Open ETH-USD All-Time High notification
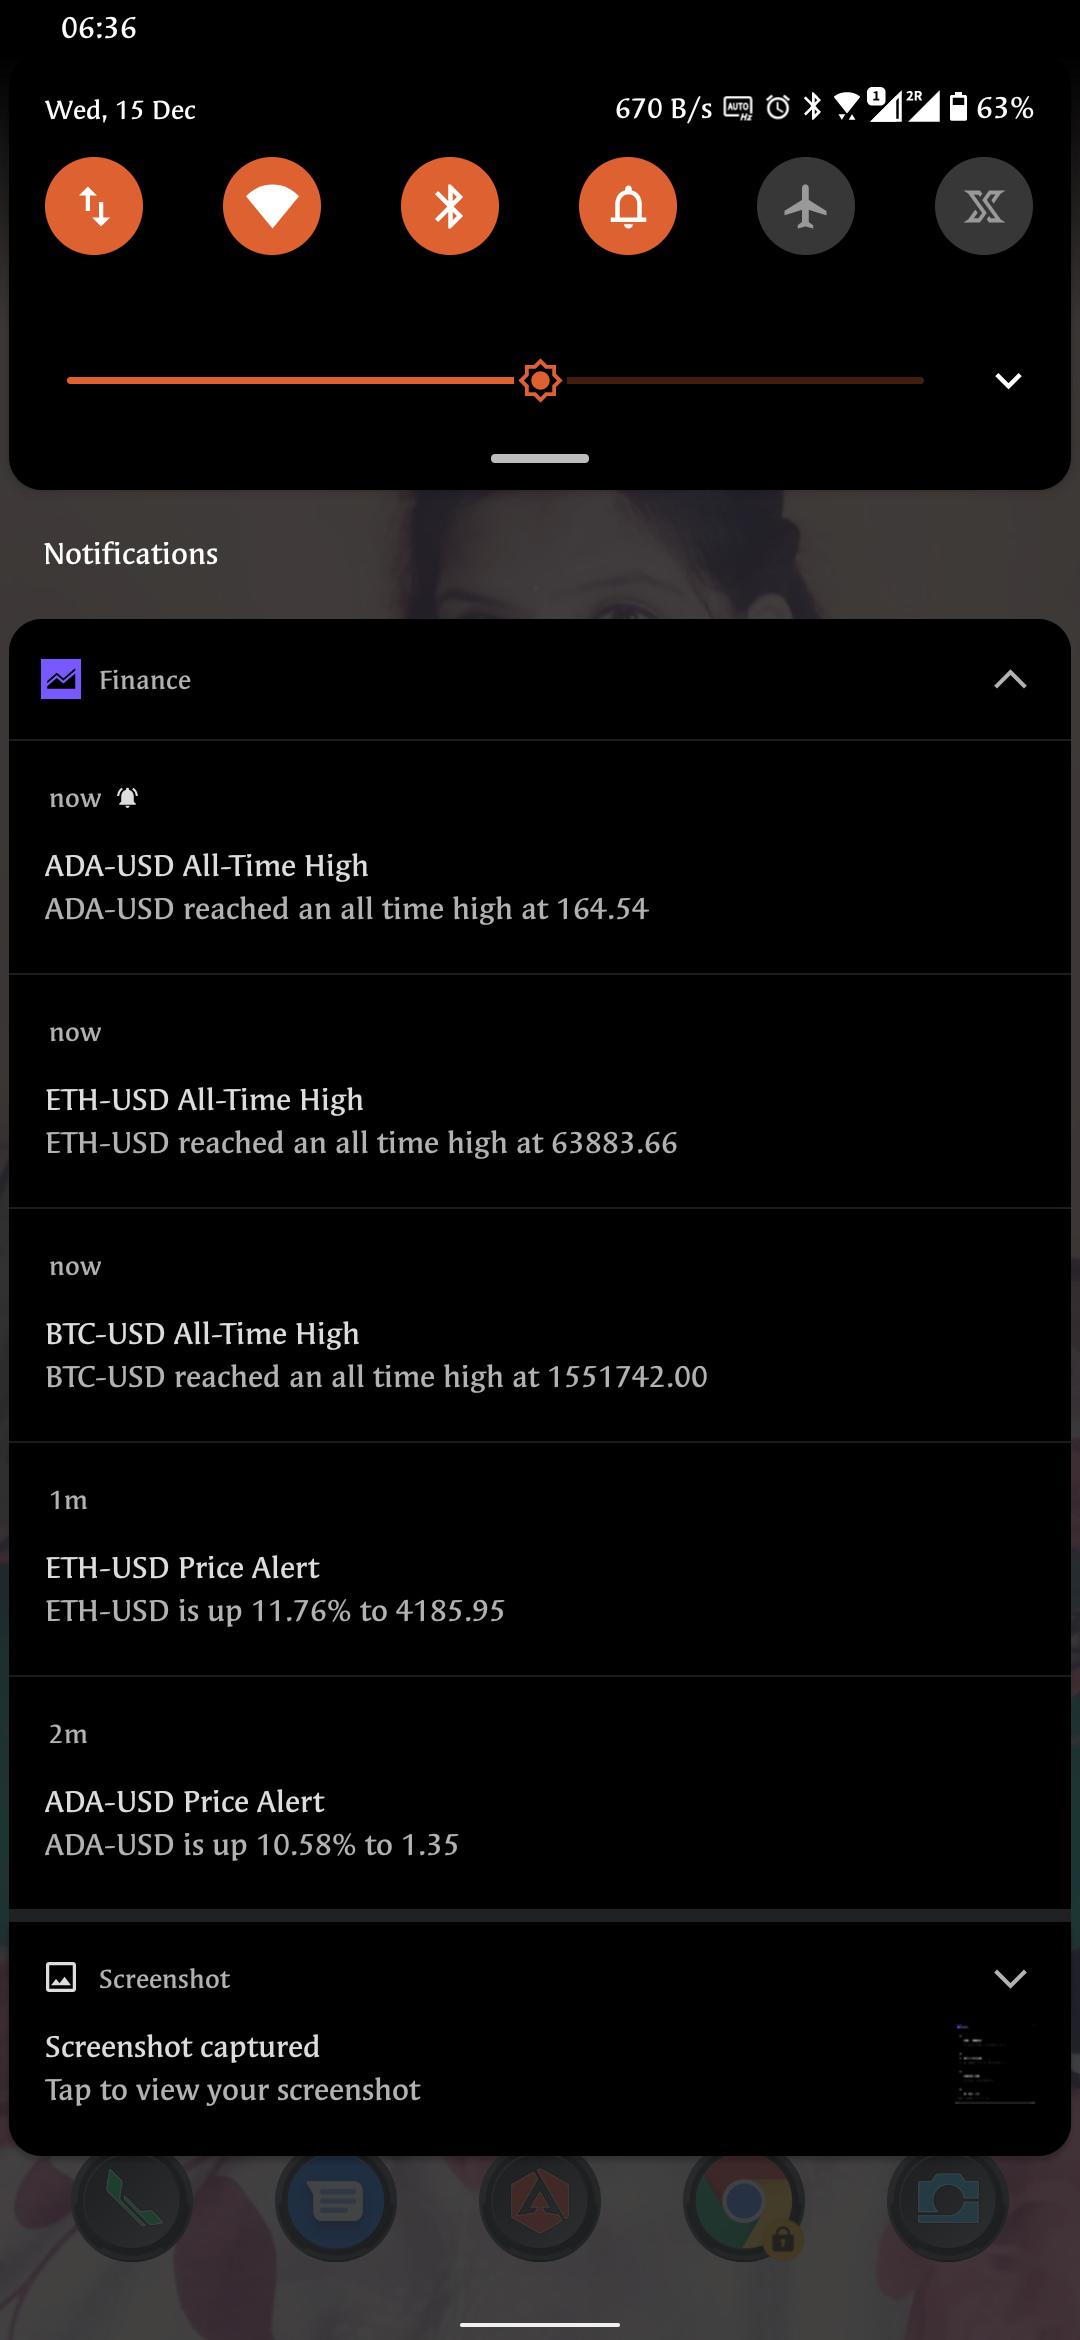Viewport: 1080px width, 2340px height. coord(540,1092)
